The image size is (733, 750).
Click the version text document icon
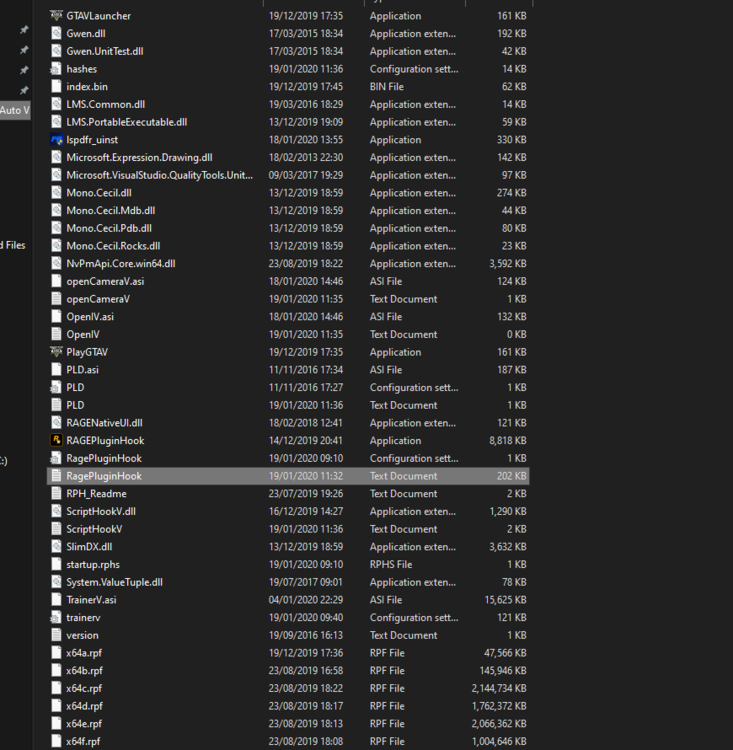(x=56, y=635)
